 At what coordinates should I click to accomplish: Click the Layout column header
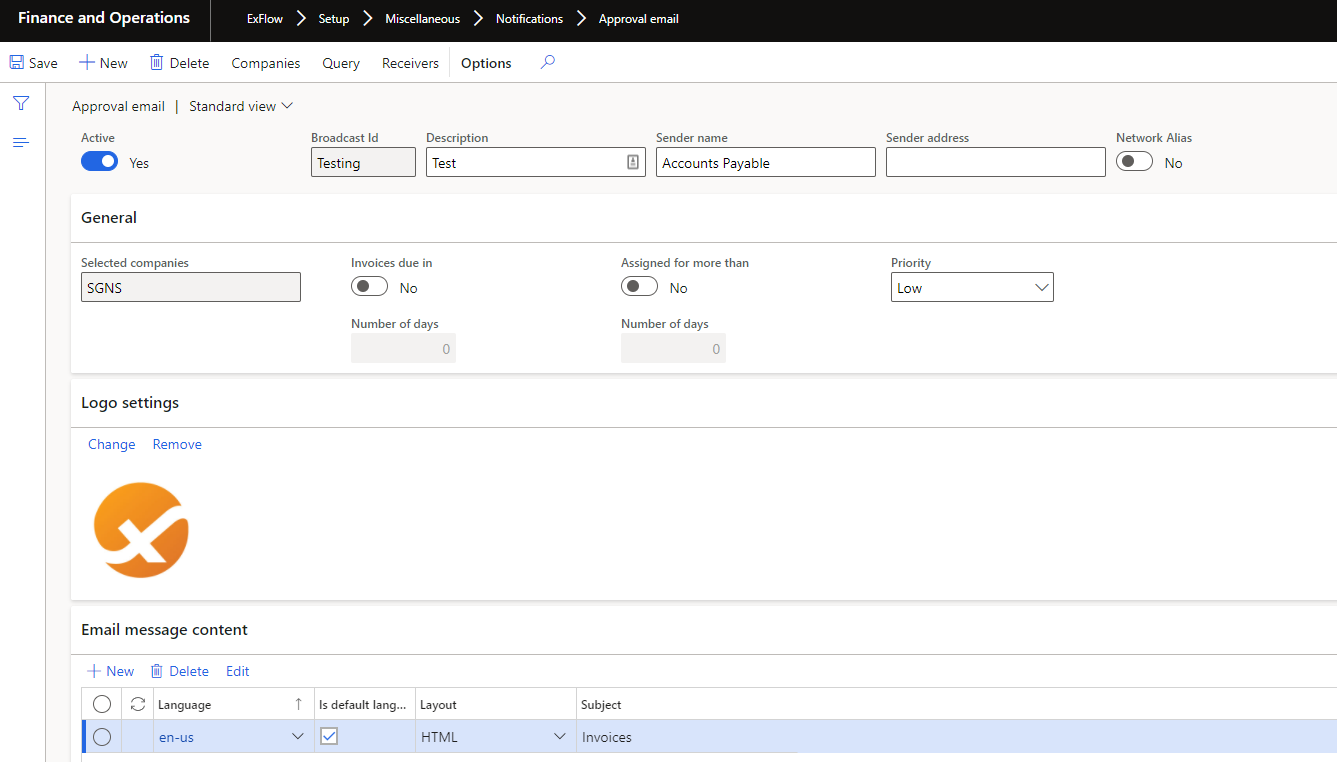(x=496, y=704)
